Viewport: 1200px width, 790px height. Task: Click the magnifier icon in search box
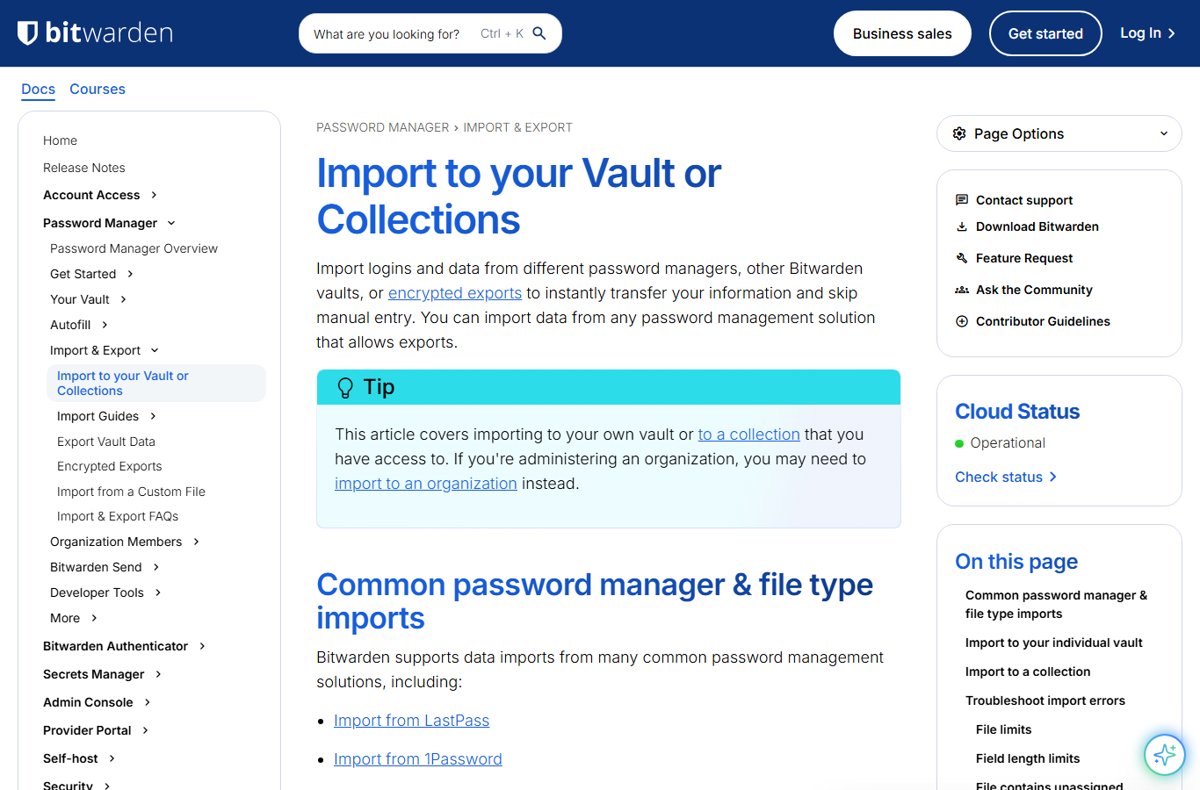[539, 33]
